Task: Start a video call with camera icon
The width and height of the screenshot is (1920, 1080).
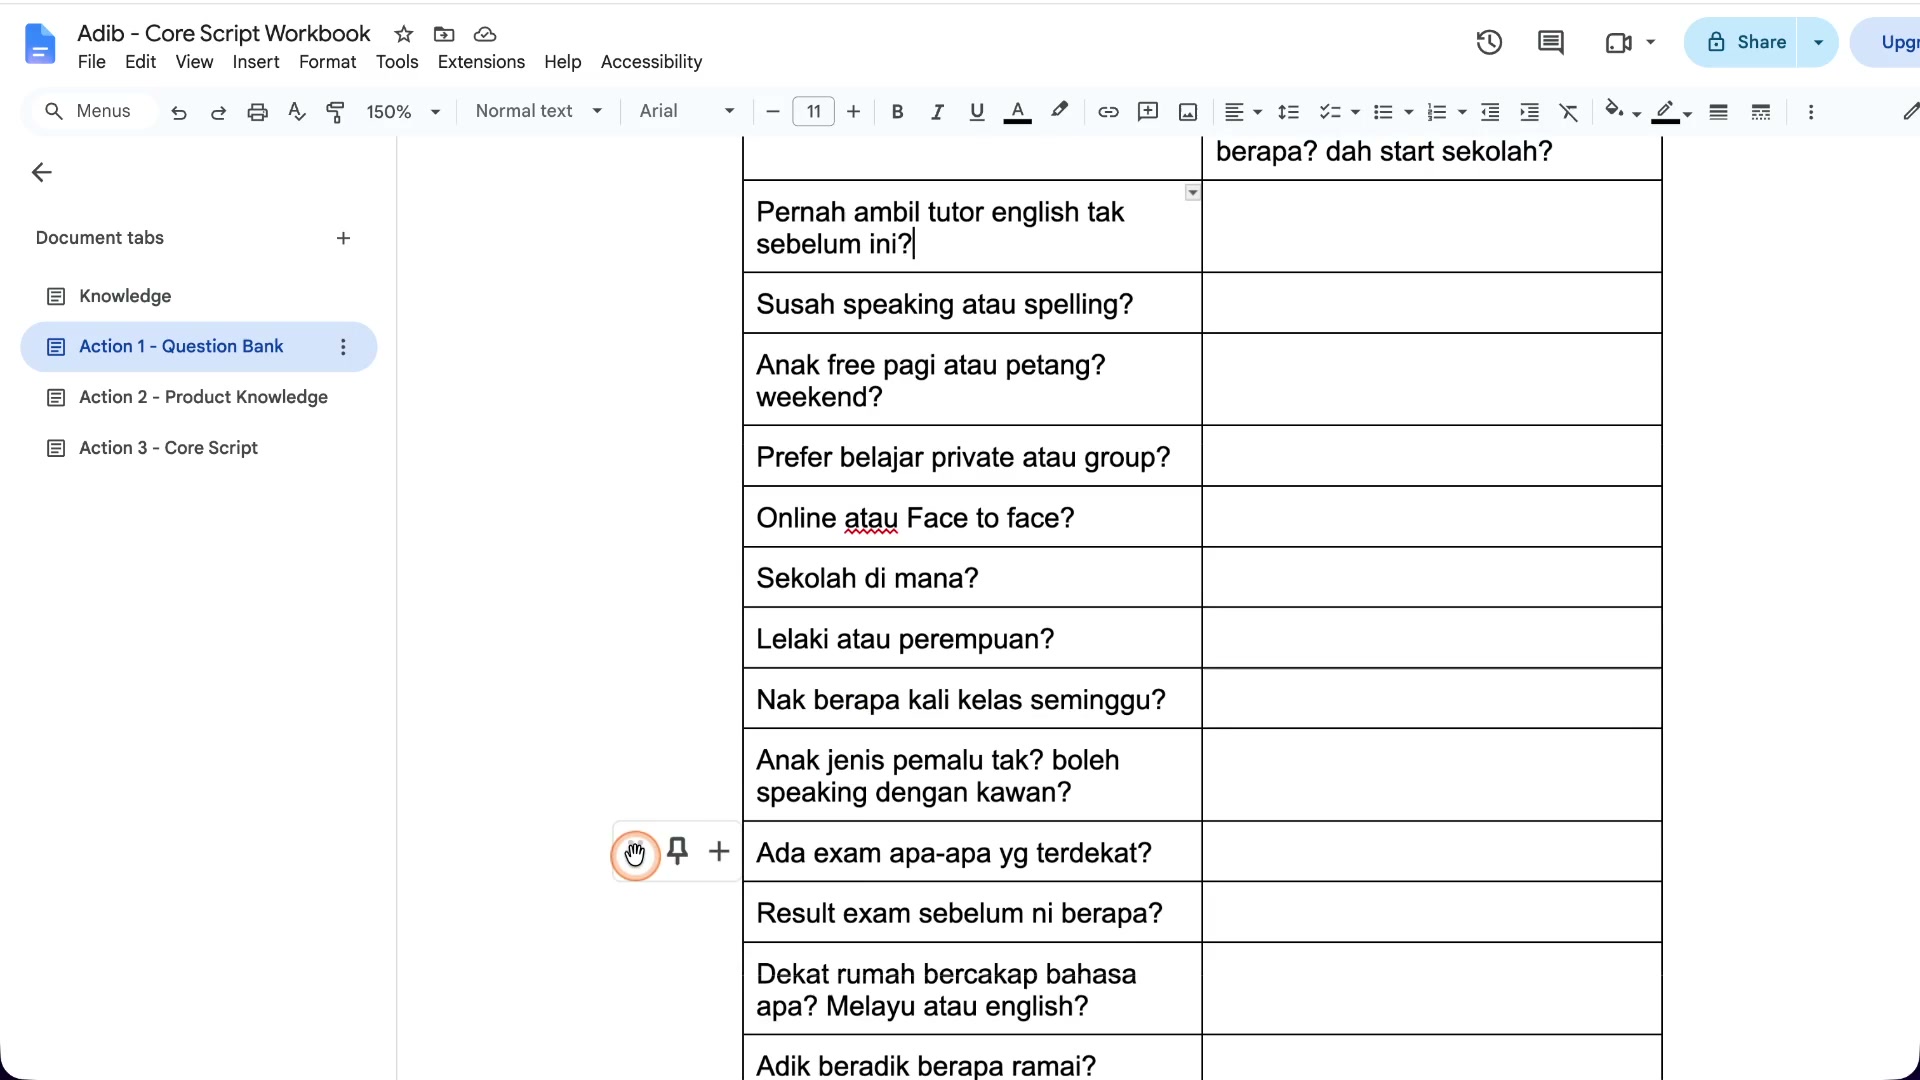Action: (x=1618, y=42)
